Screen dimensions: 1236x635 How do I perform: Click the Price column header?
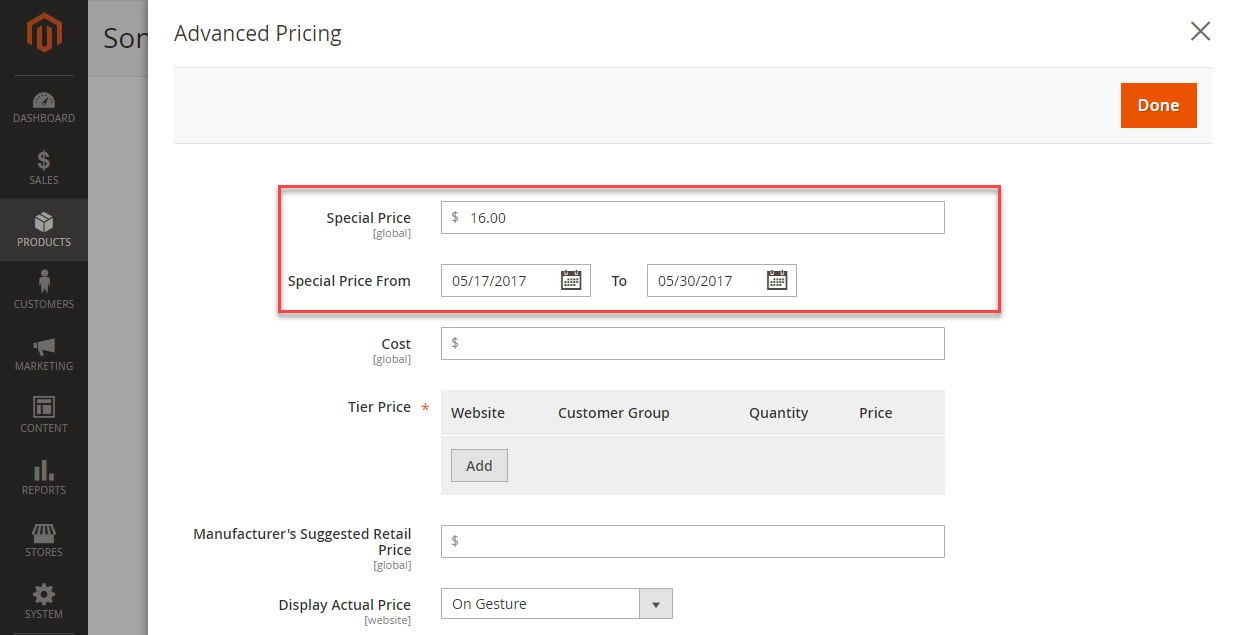(875, 412)
